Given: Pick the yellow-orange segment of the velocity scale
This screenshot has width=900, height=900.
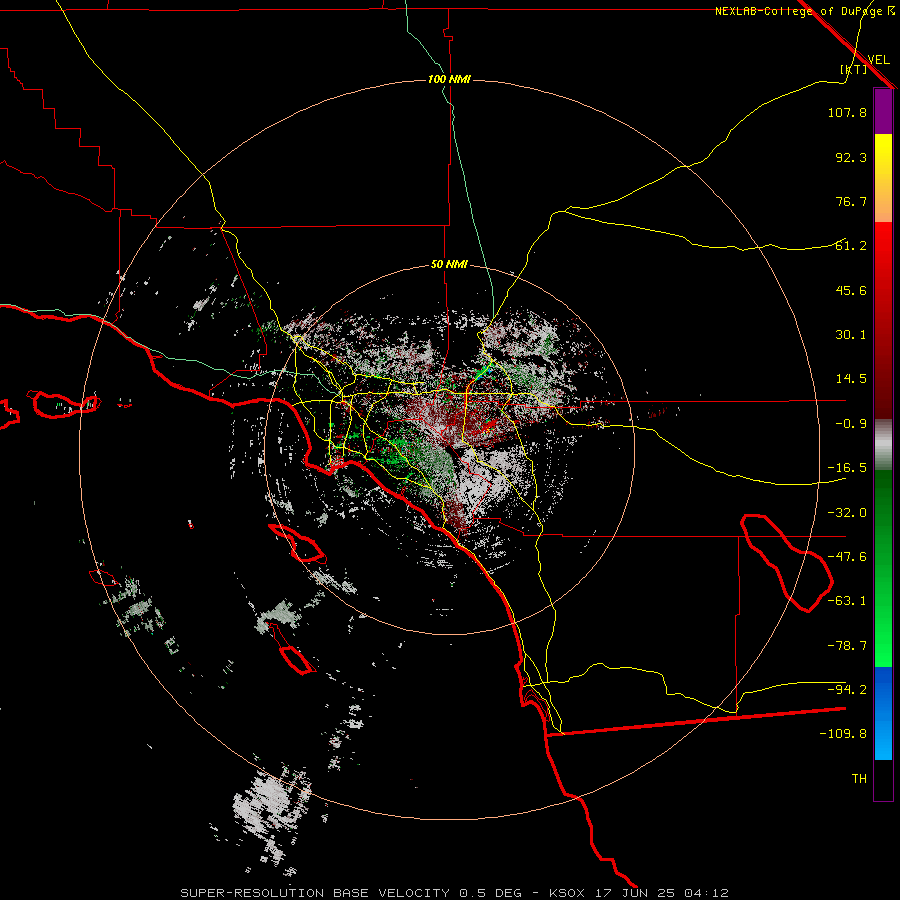Looking at the screenshot, I should coord(883,178).
